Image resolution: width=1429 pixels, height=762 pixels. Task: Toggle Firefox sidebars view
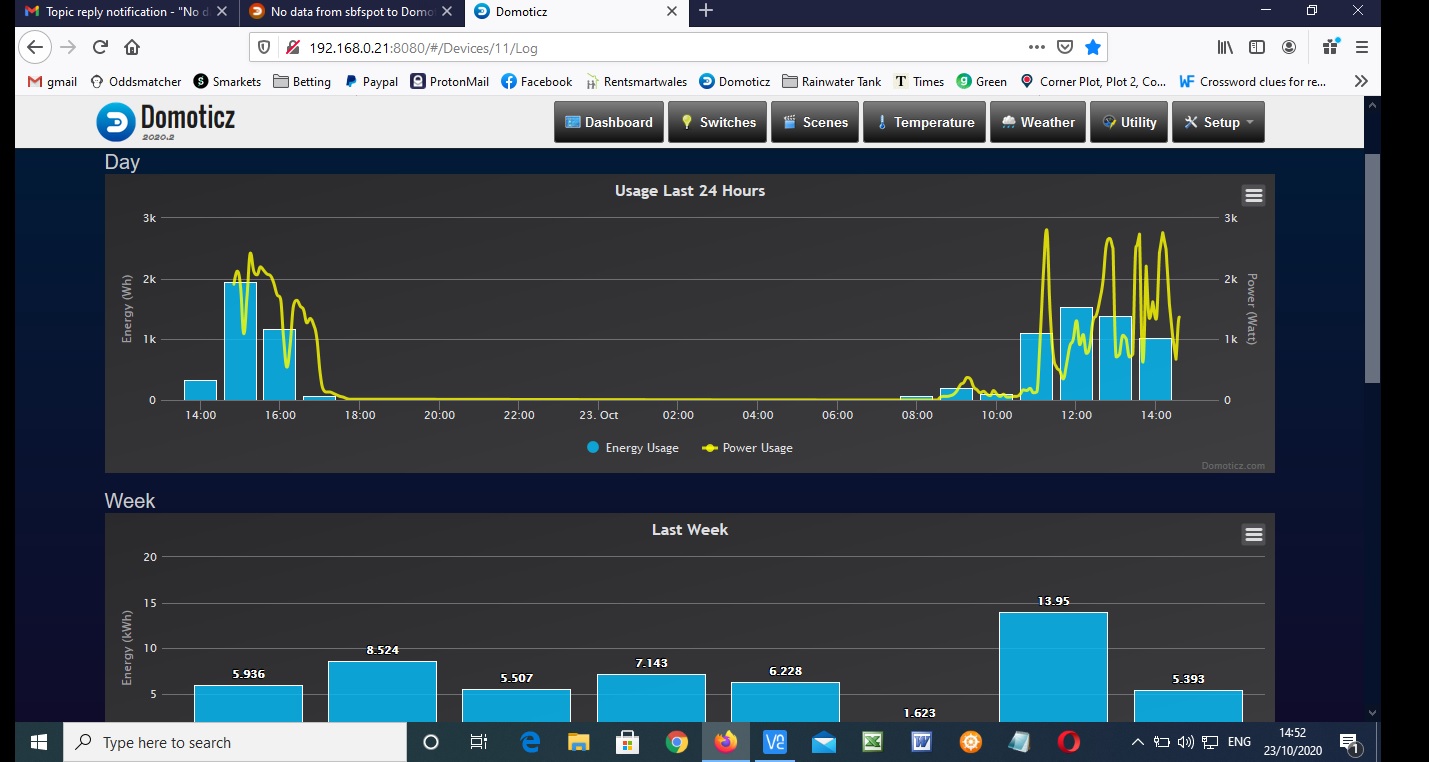1257,47
